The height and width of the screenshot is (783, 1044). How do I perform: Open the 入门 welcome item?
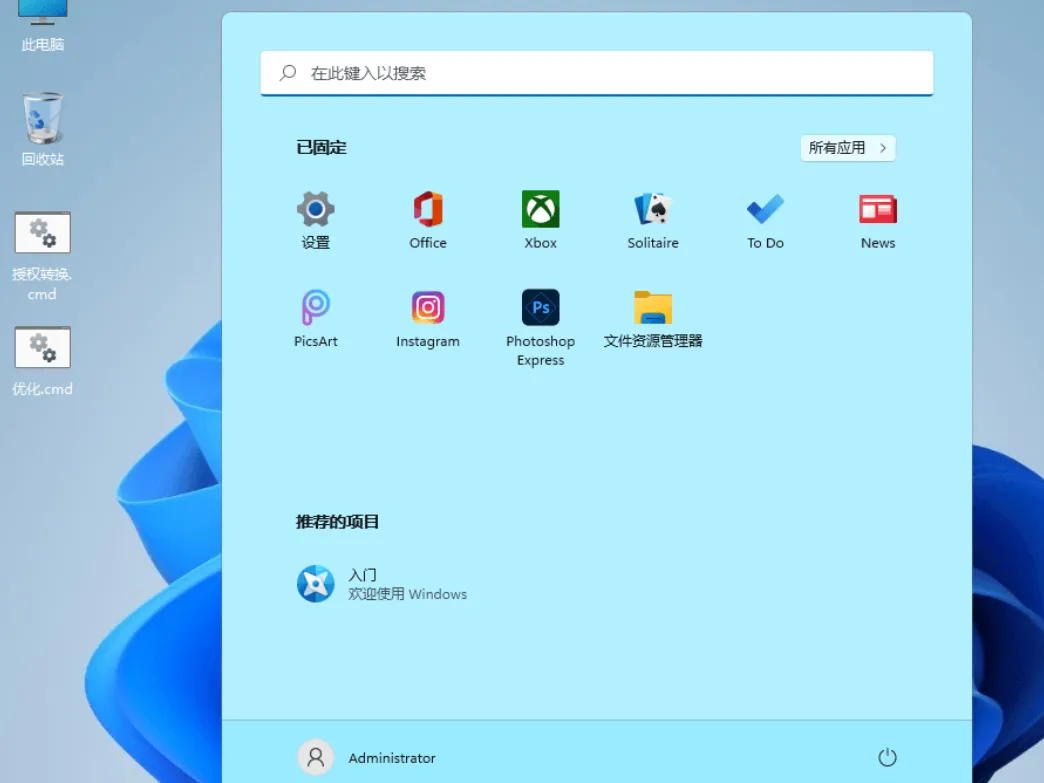click(x=381, y=583)
